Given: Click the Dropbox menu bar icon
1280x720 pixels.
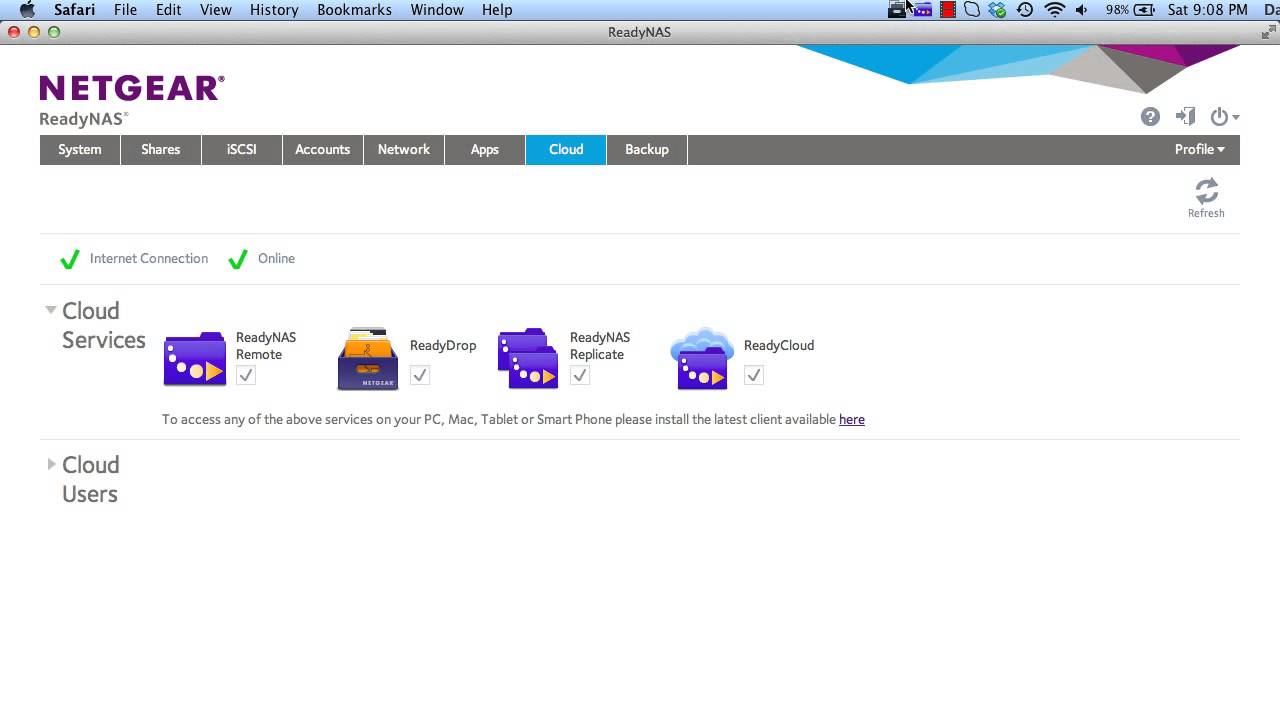Looking at the screenshot, I should click(x=997, y=10).
